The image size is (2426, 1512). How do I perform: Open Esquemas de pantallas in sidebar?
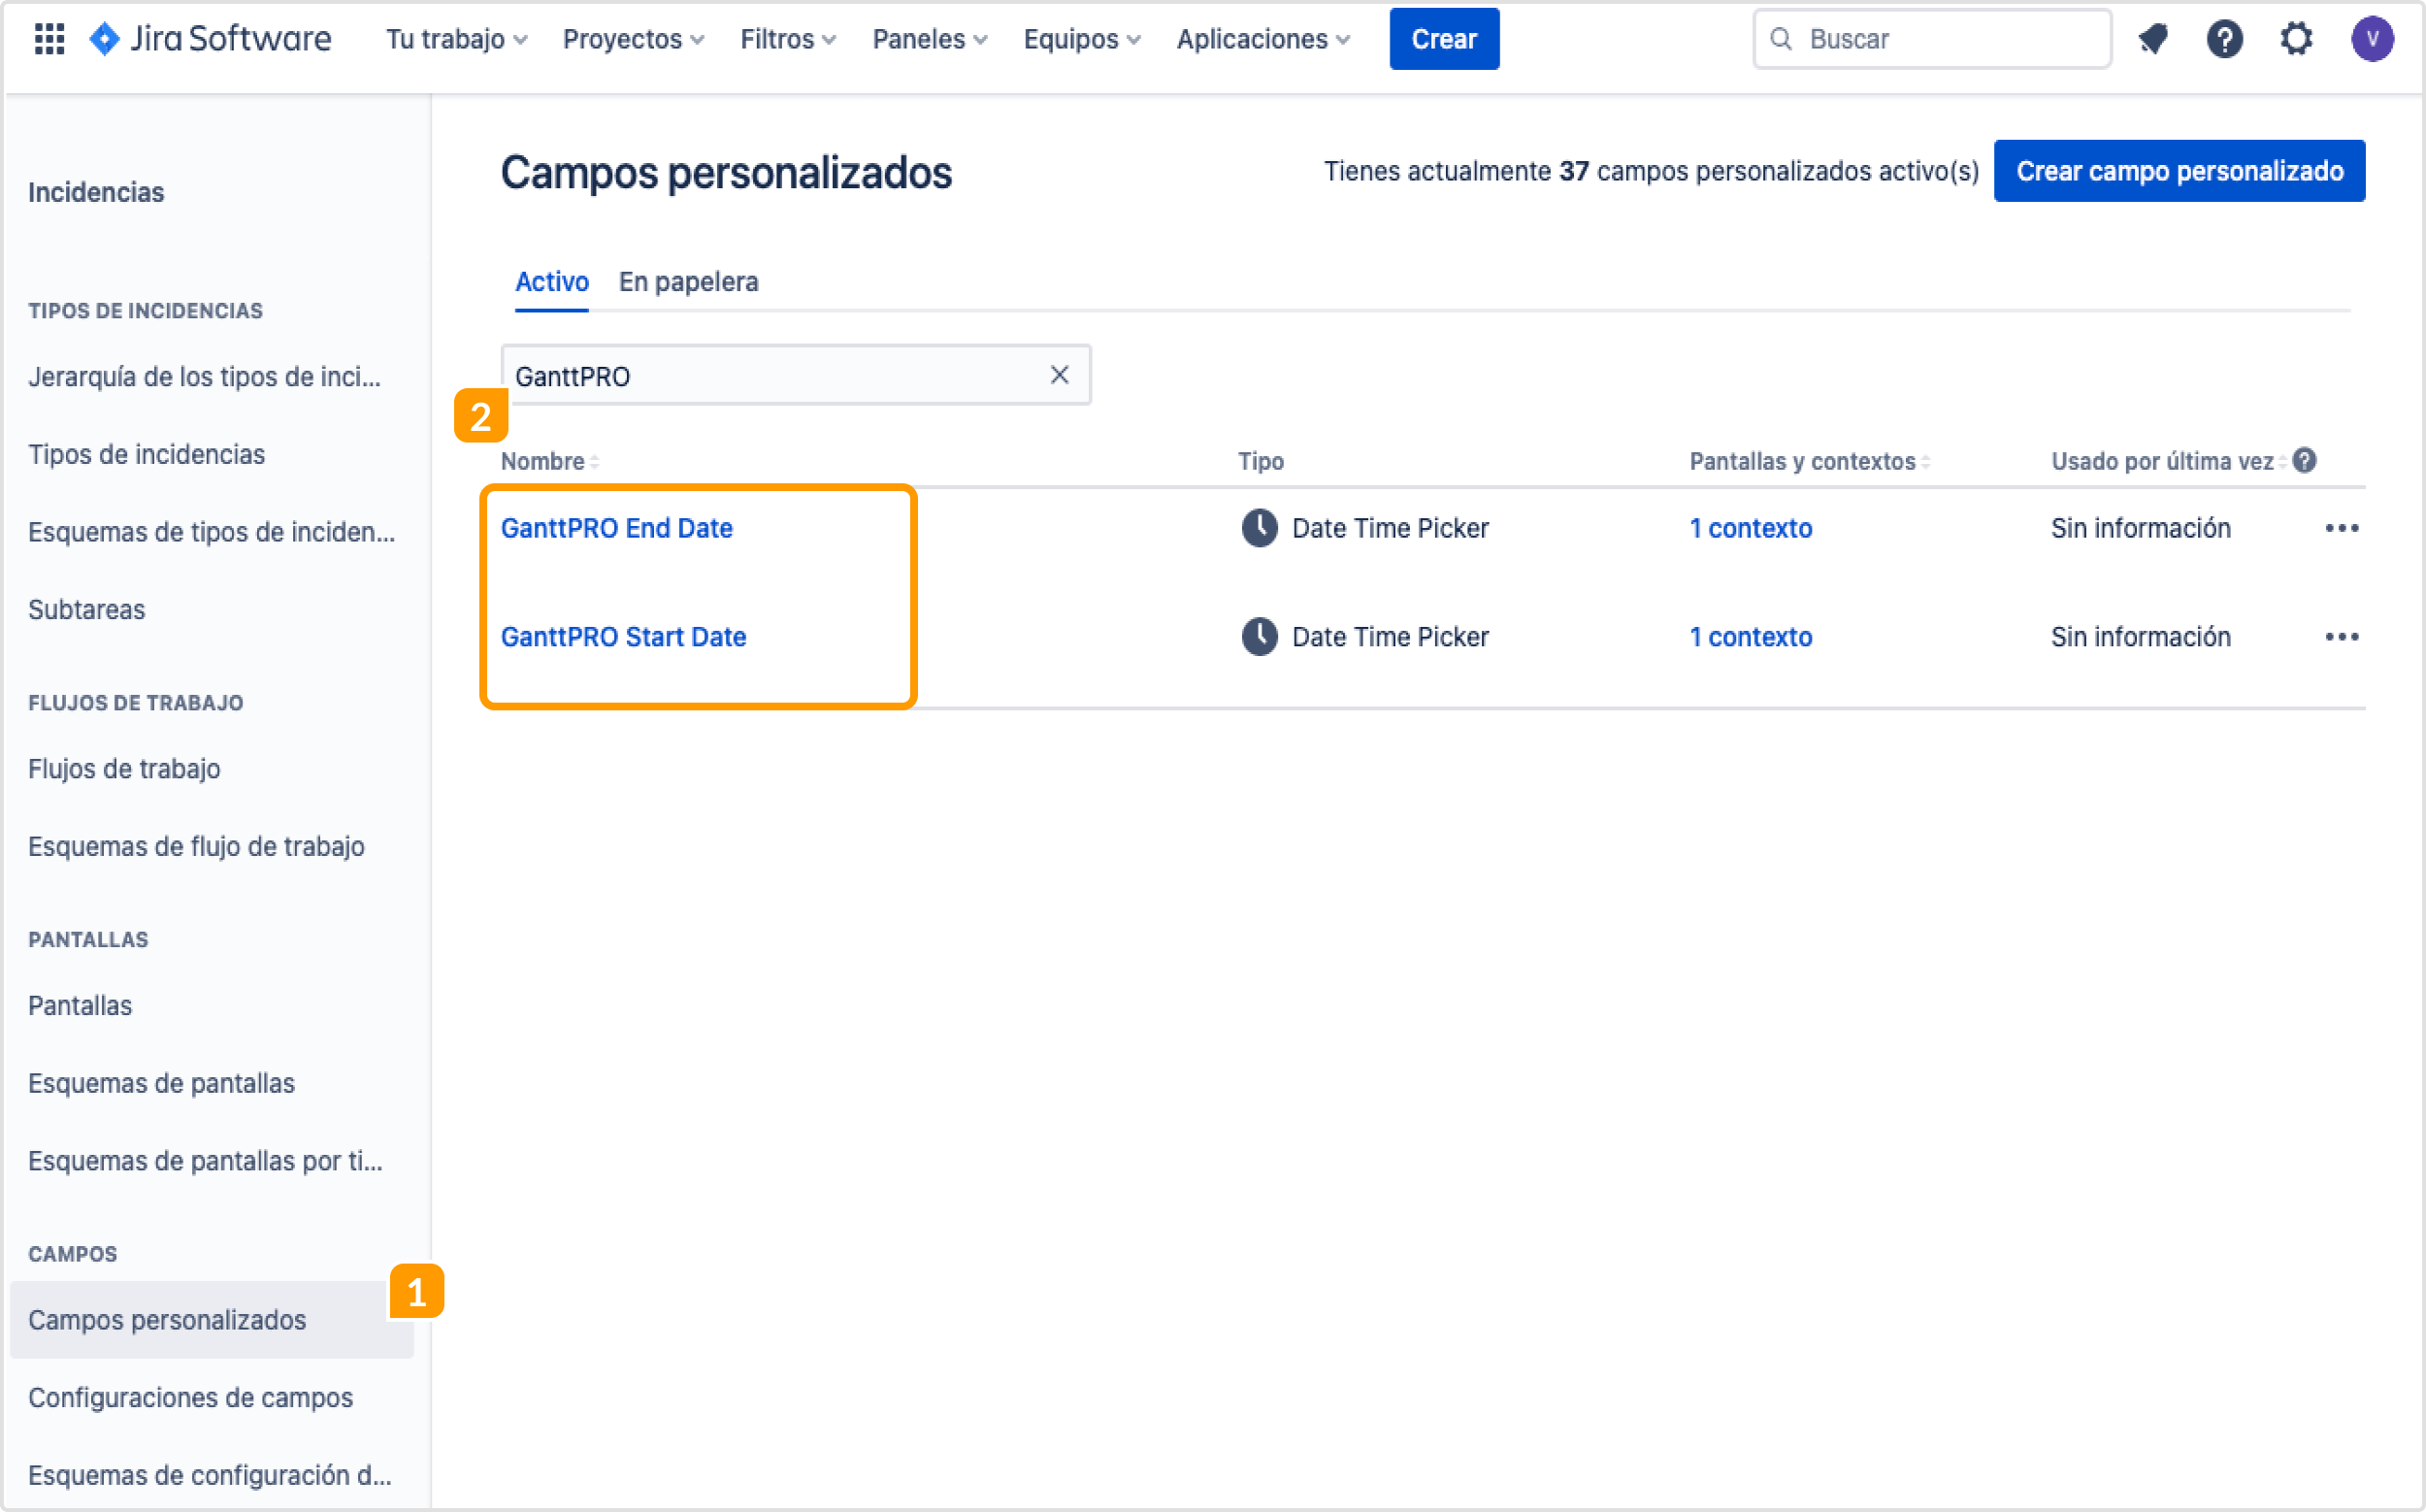coord(161,1084)
